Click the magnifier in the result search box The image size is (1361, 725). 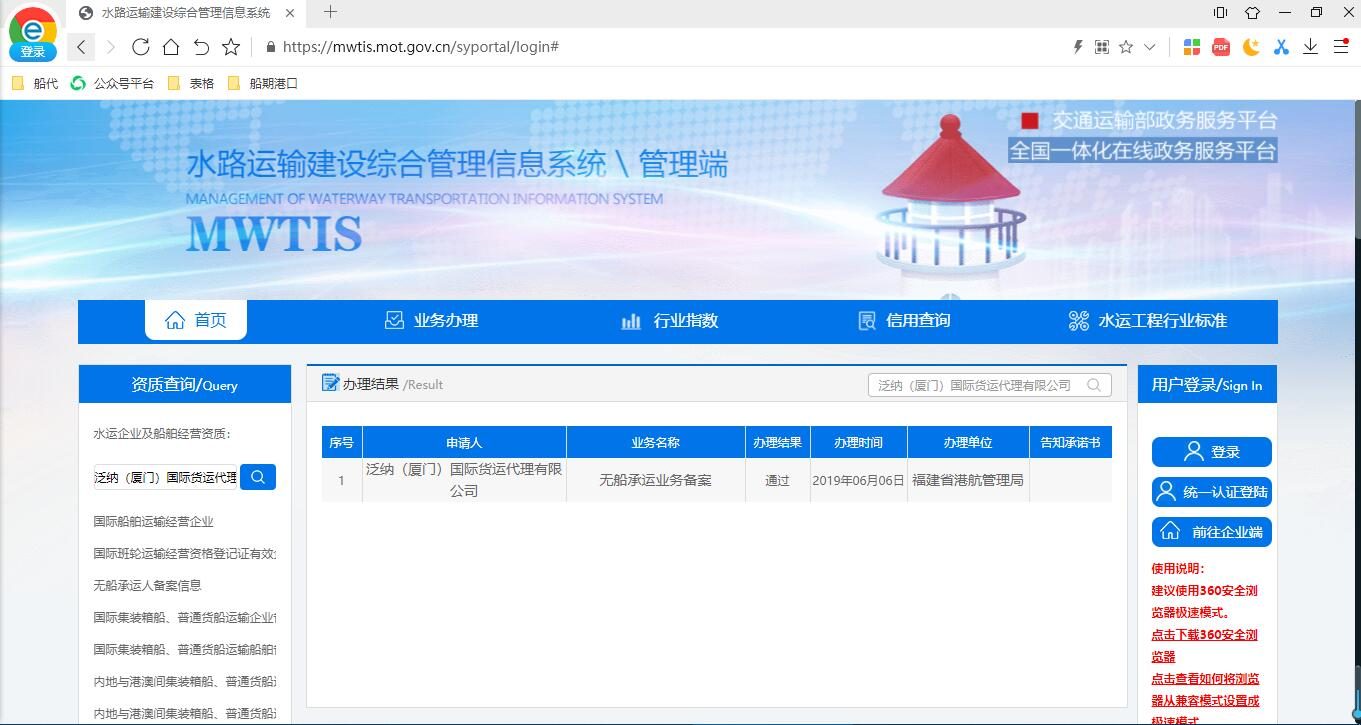click(x=1094, y=385)
